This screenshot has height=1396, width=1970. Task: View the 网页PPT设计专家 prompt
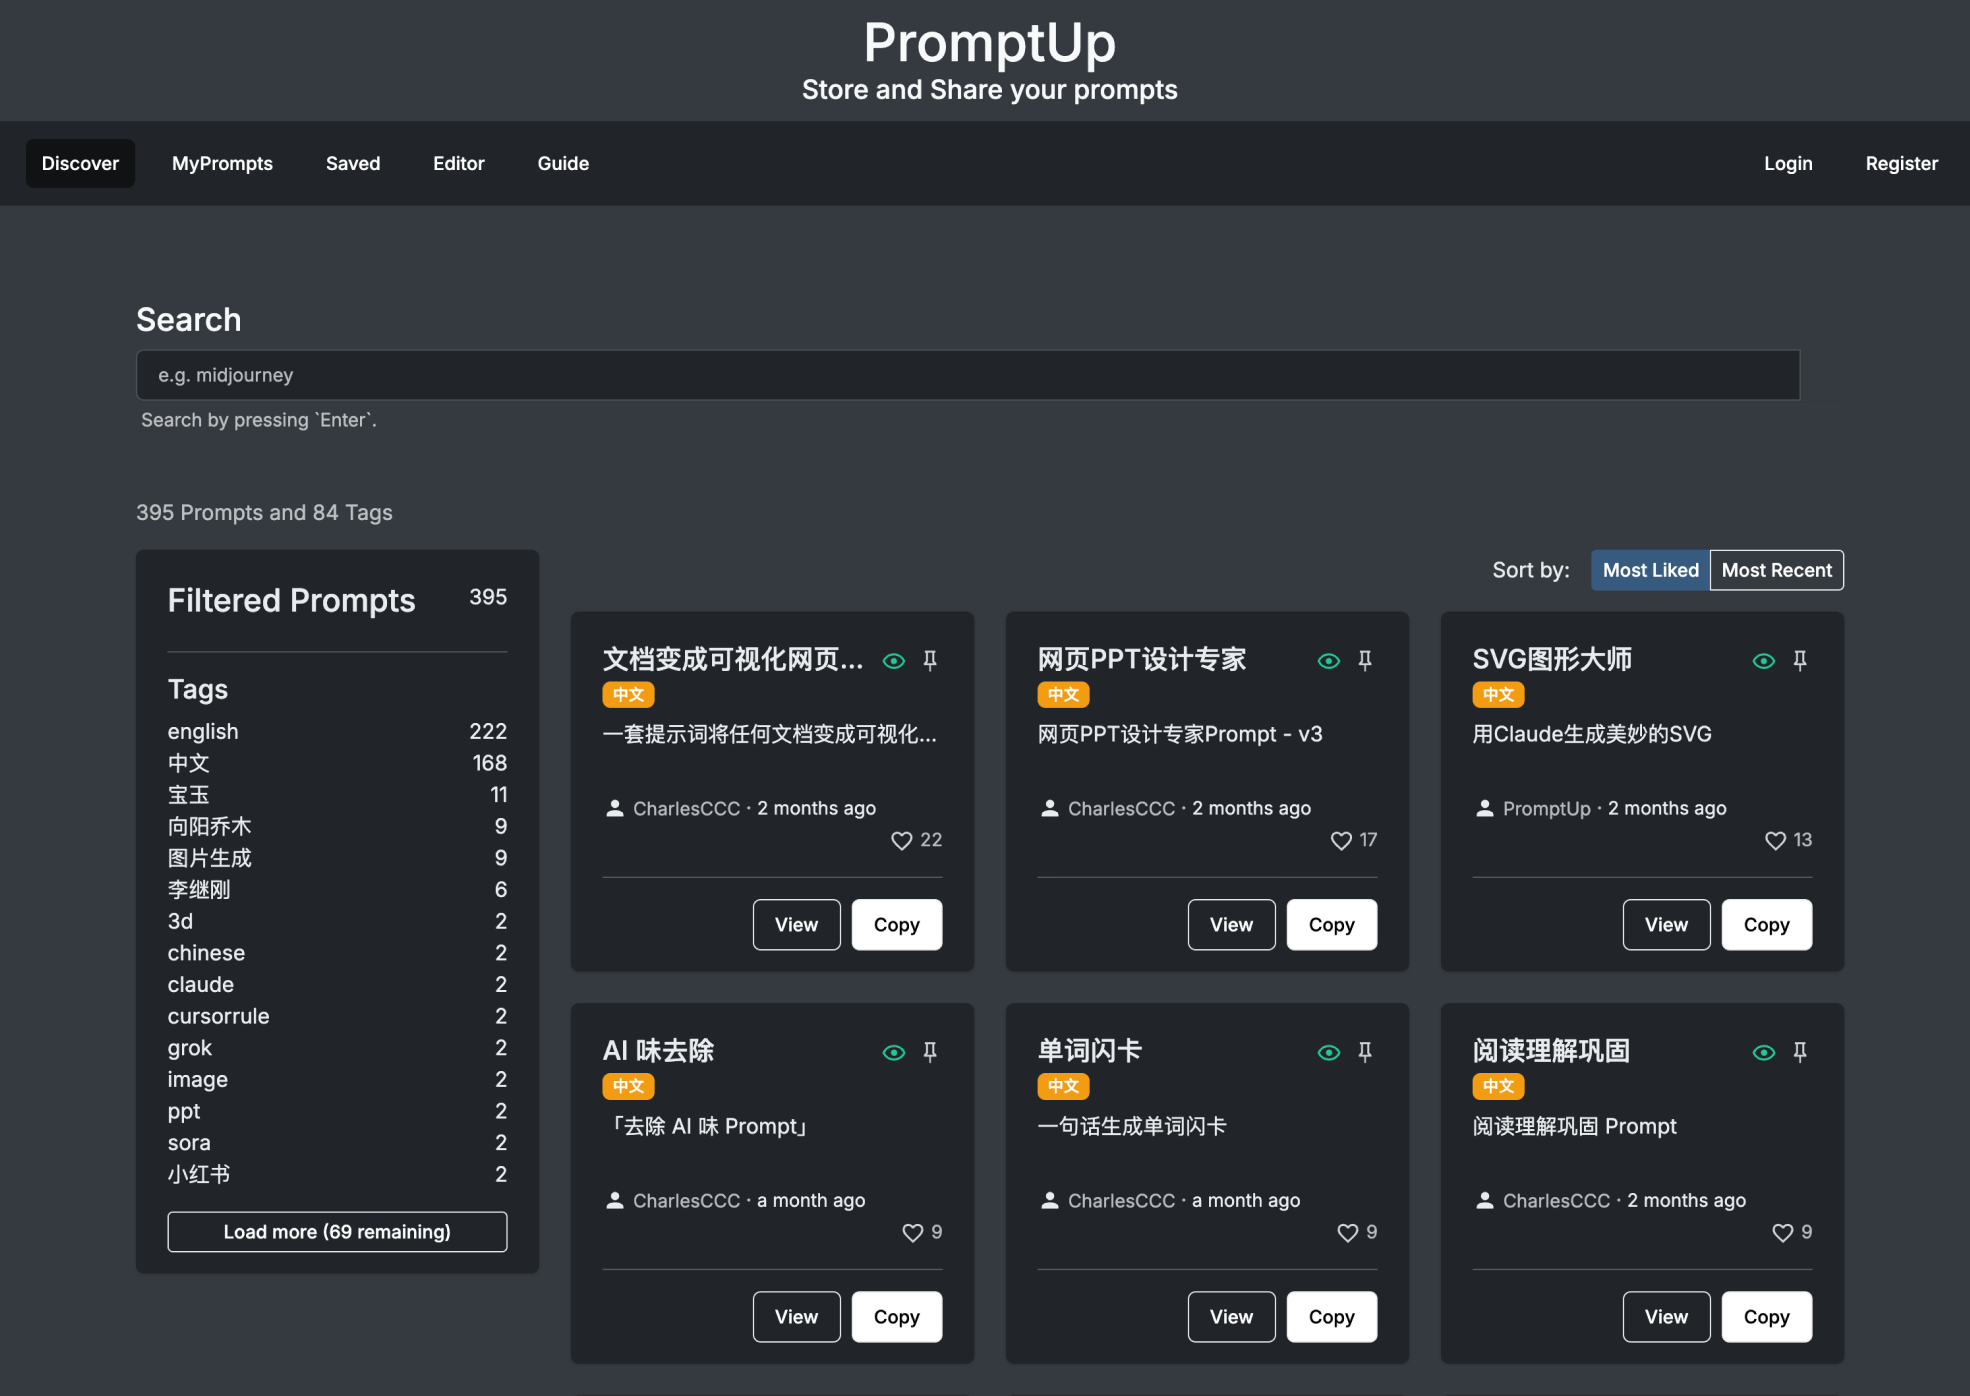tap(1232, 925)
